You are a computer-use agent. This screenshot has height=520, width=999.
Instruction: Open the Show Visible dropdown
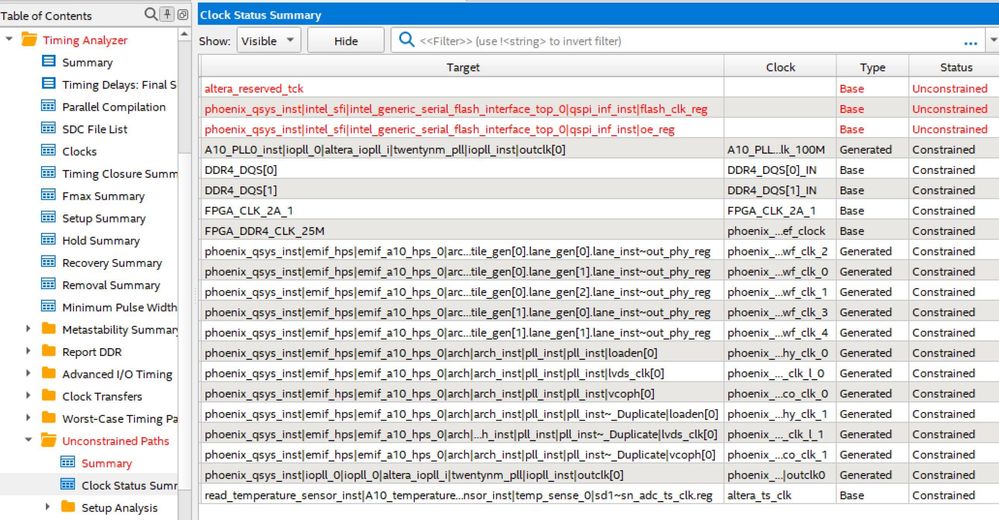(268, 41)
